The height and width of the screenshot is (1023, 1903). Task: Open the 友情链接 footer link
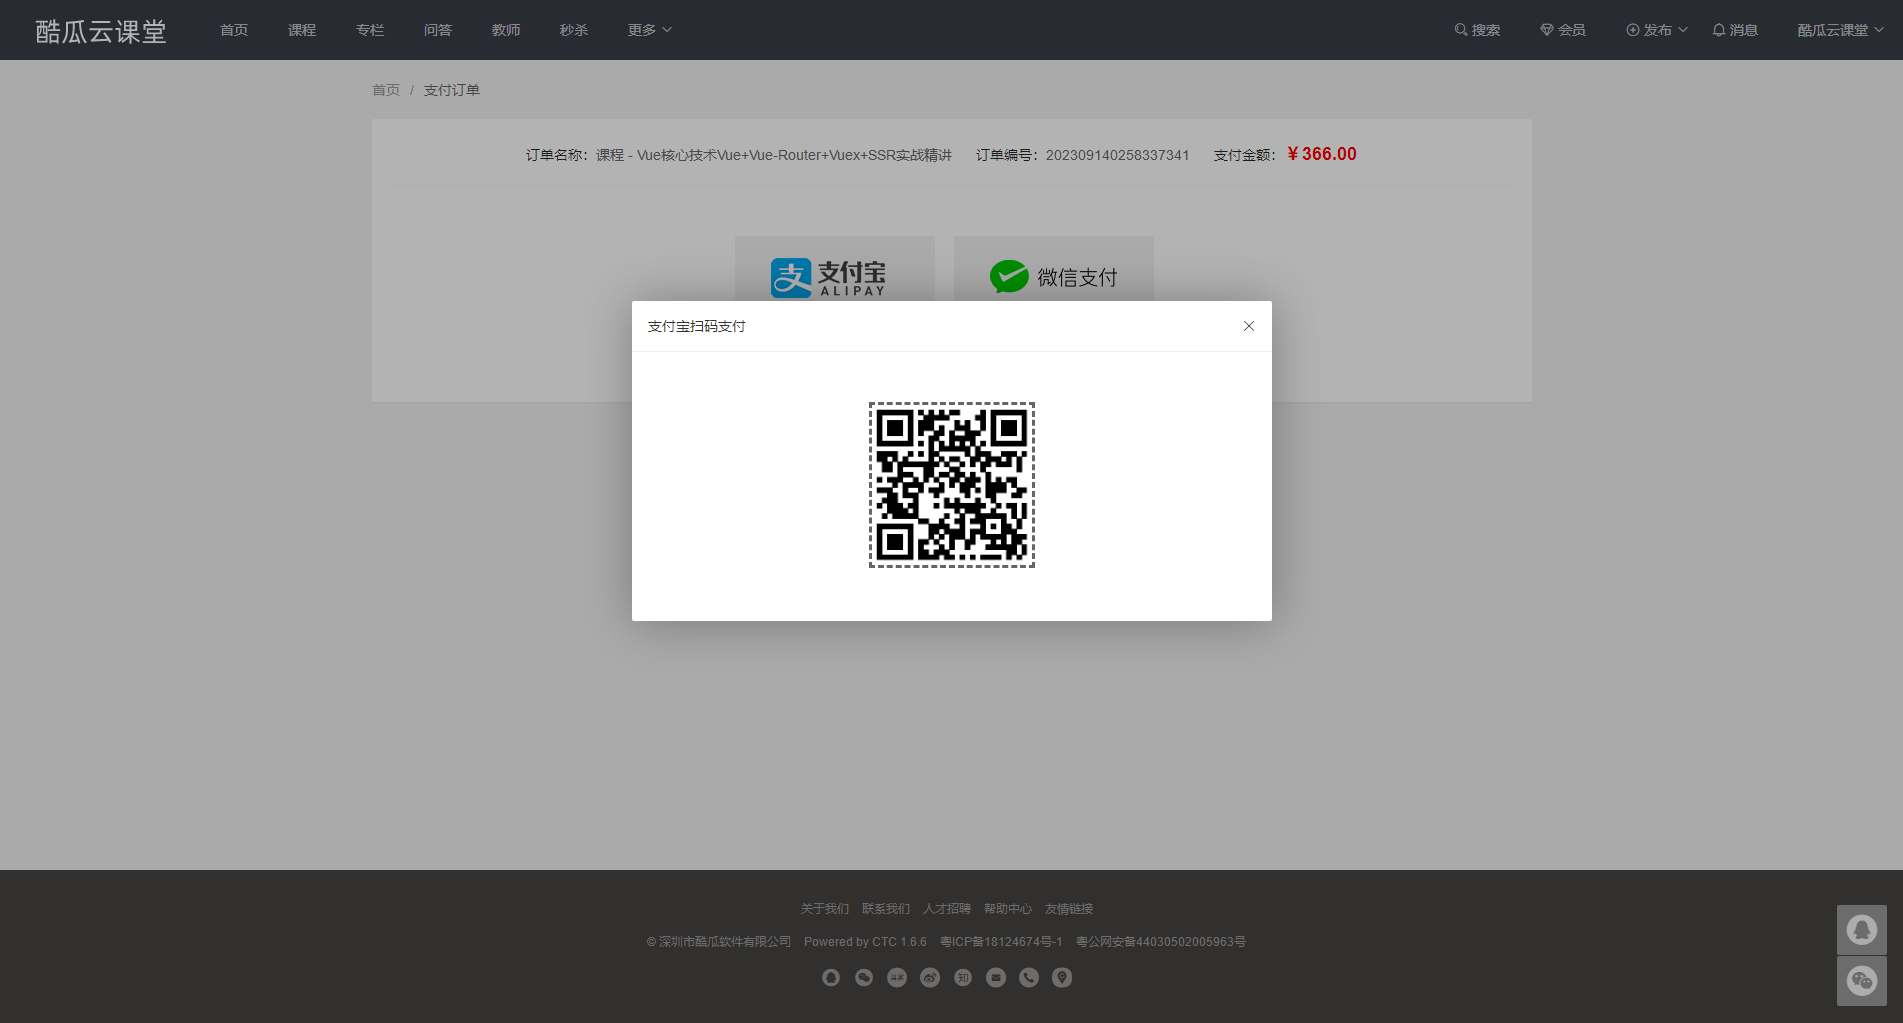pos(1069,909)
